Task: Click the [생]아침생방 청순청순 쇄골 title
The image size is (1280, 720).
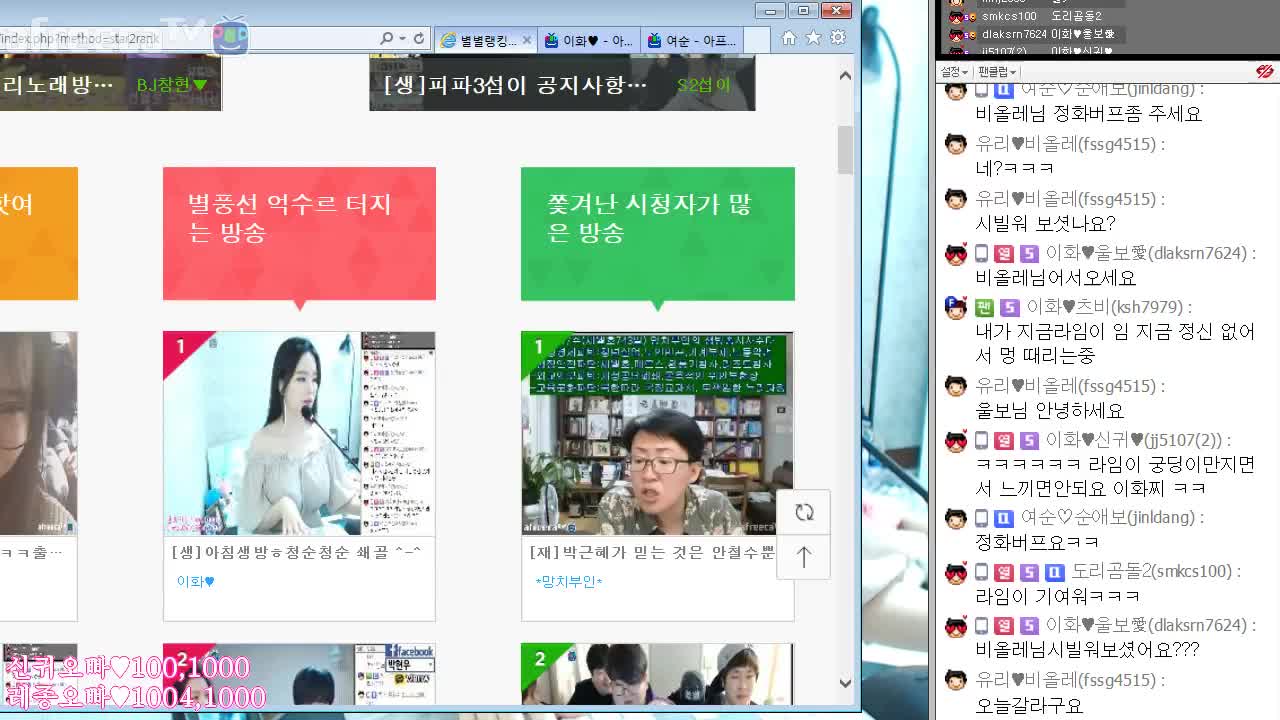Action: [296, 552]
